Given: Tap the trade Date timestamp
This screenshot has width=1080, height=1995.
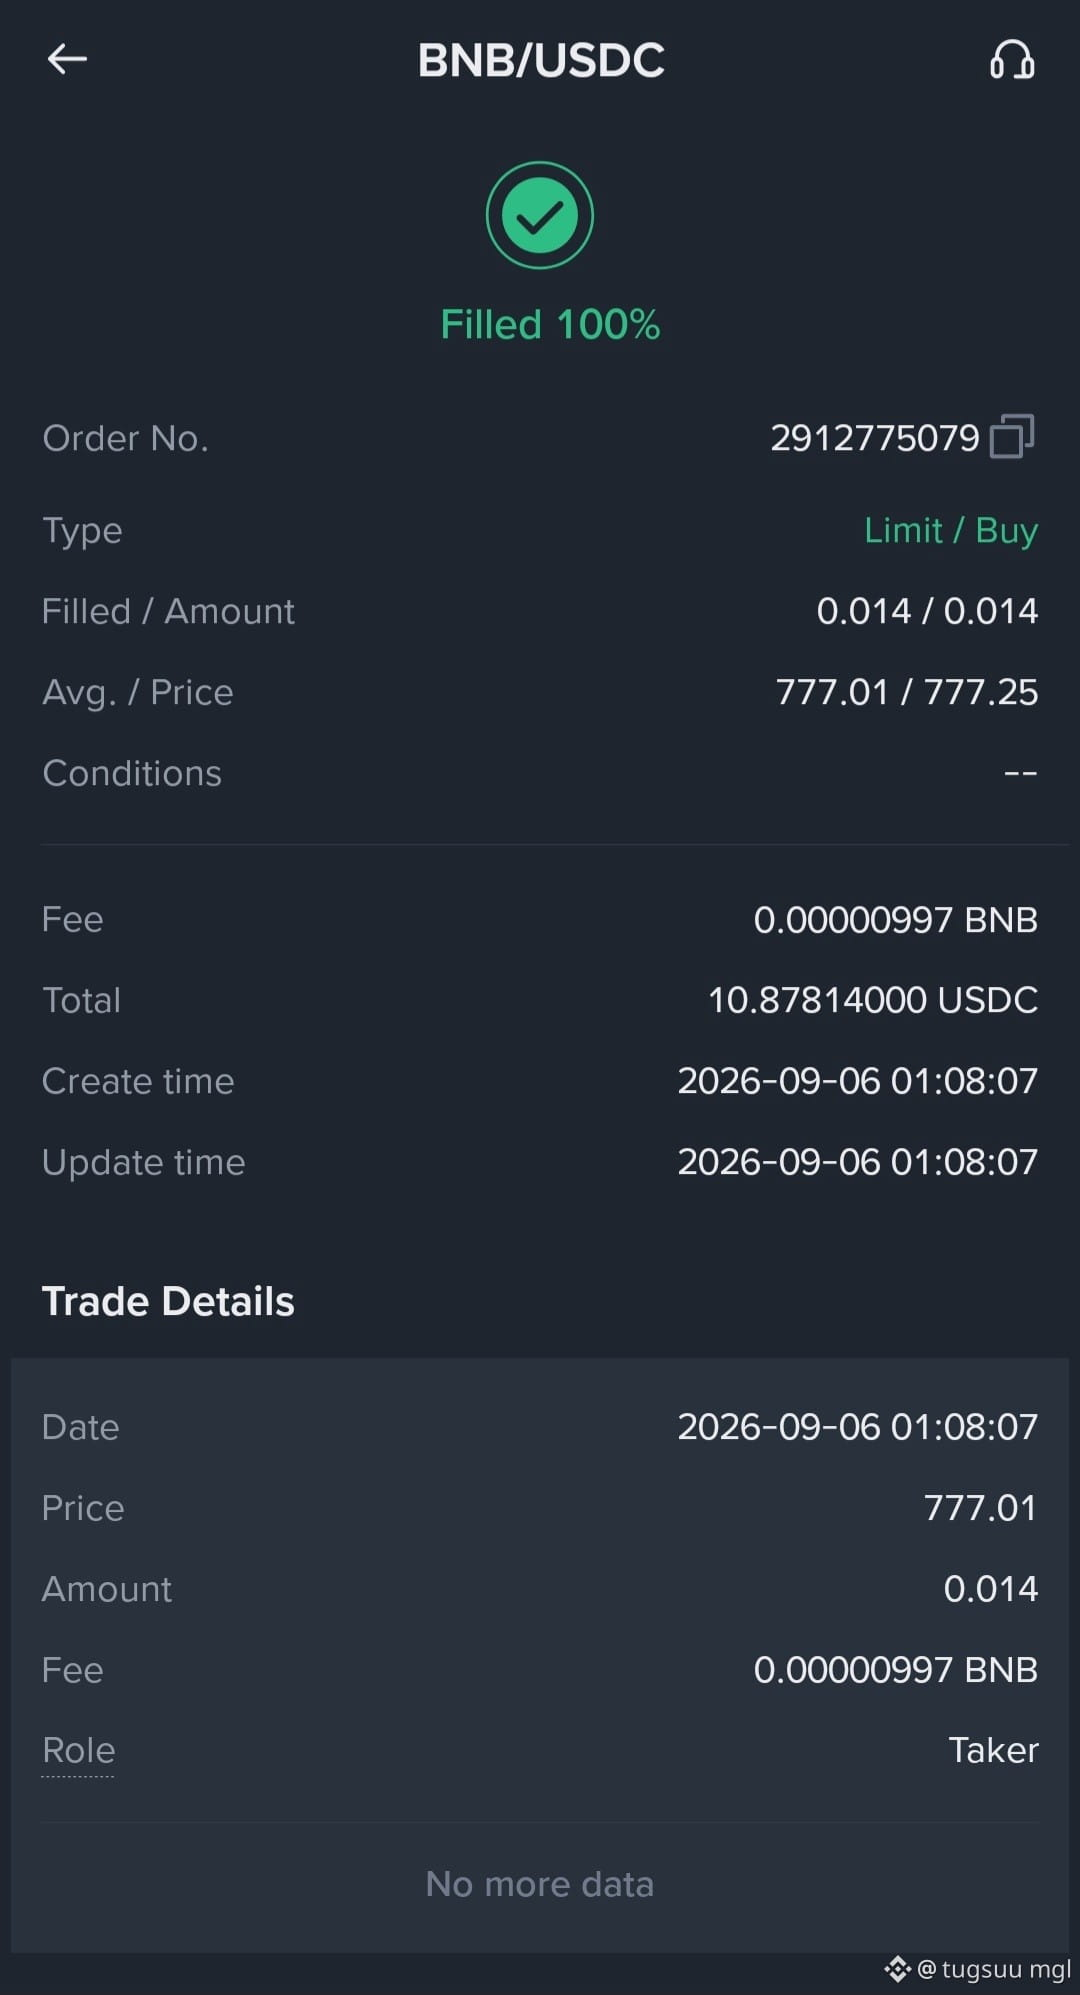Looking at the screenshot, I should [858, 1427].
